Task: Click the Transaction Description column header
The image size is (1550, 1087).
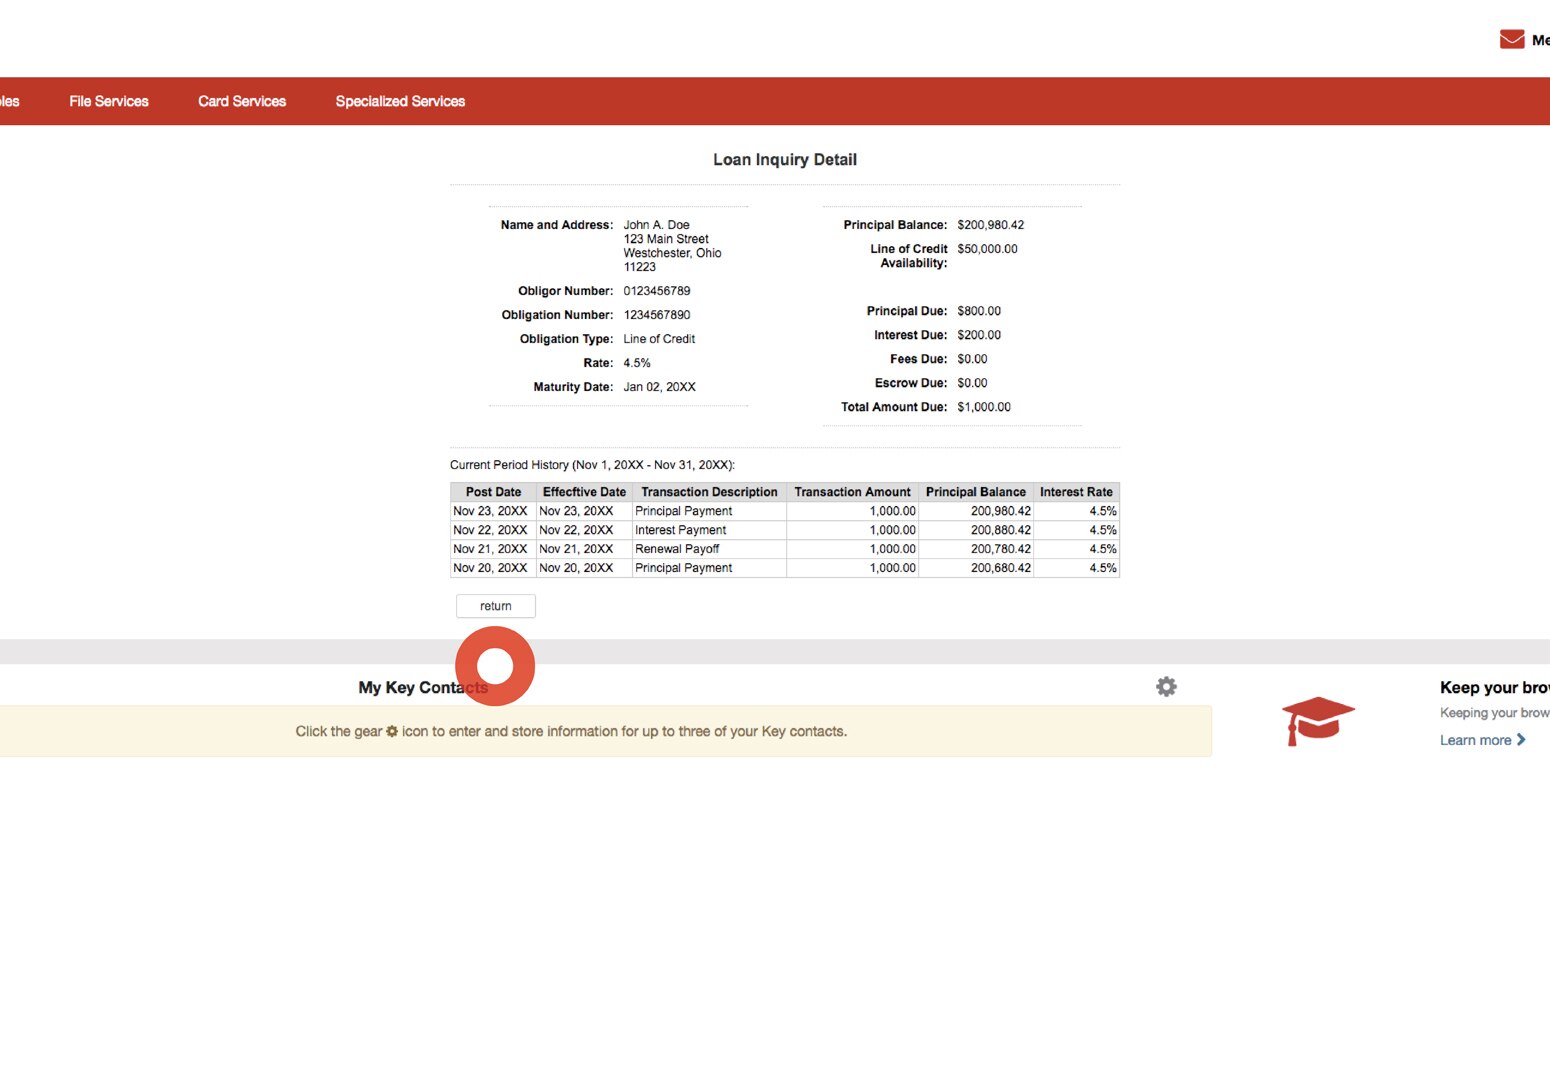Action: [x=709, y=491]
